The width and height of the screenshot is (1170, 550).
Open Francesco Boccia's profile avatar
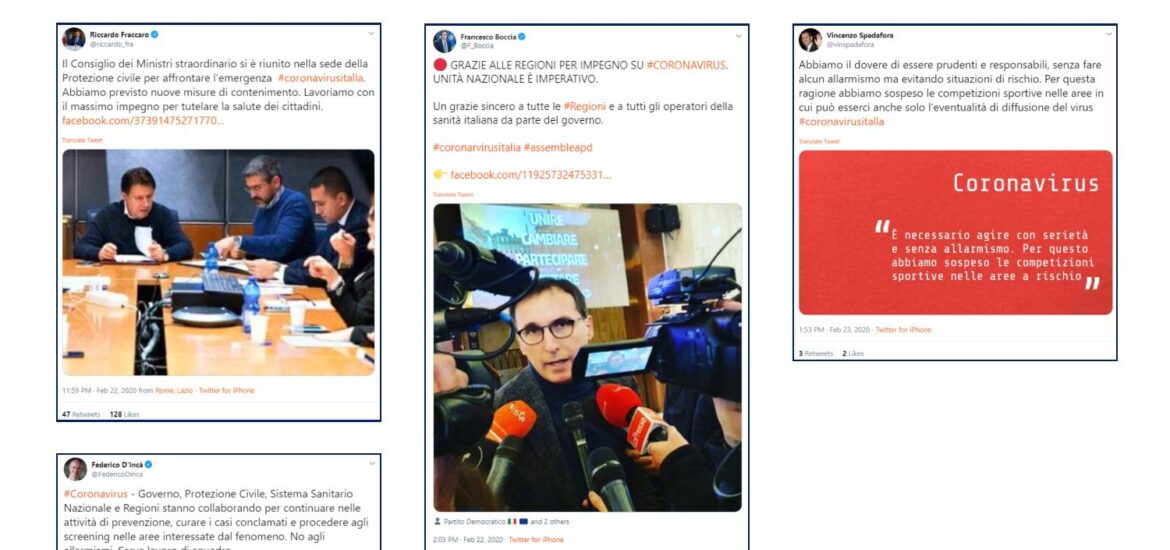[x=444, y=41]
